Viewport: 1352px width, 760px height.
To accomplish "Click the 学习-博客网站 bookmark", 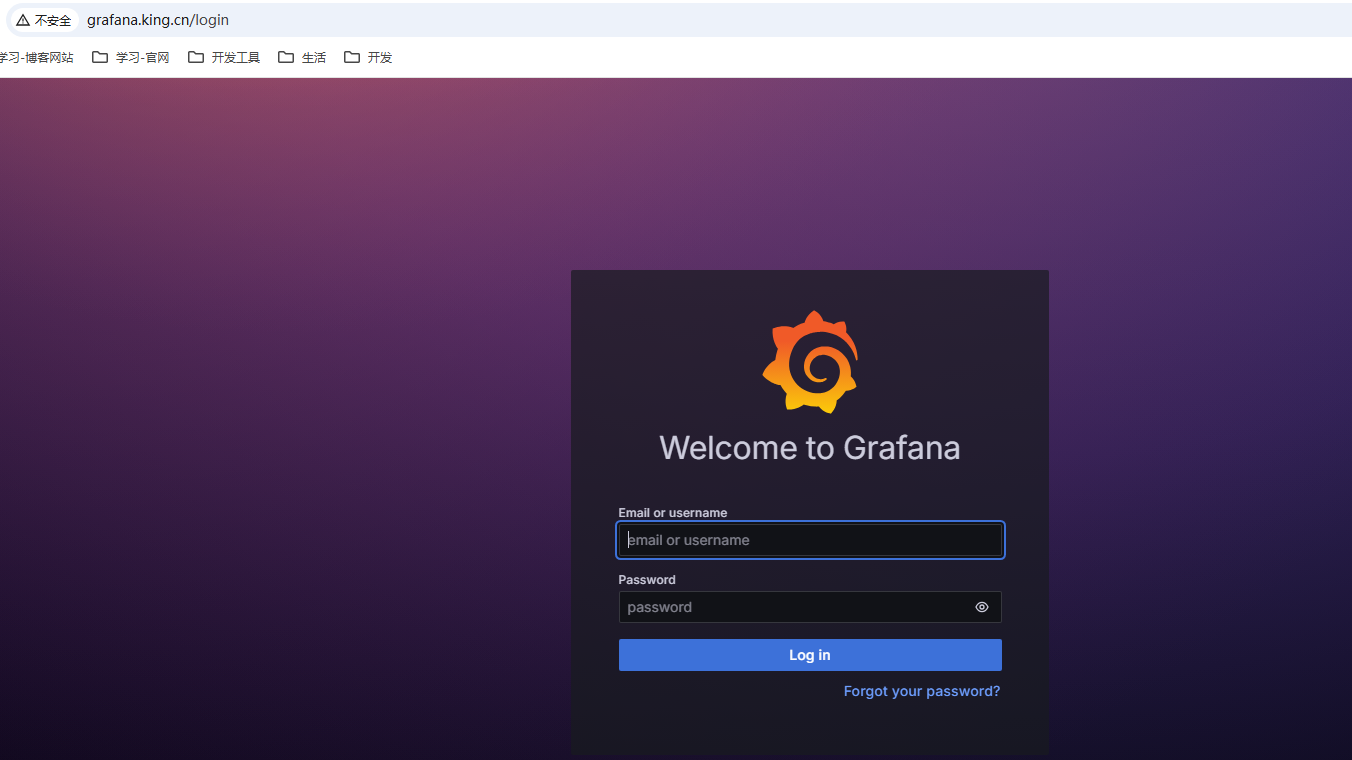I will (37, 57).
